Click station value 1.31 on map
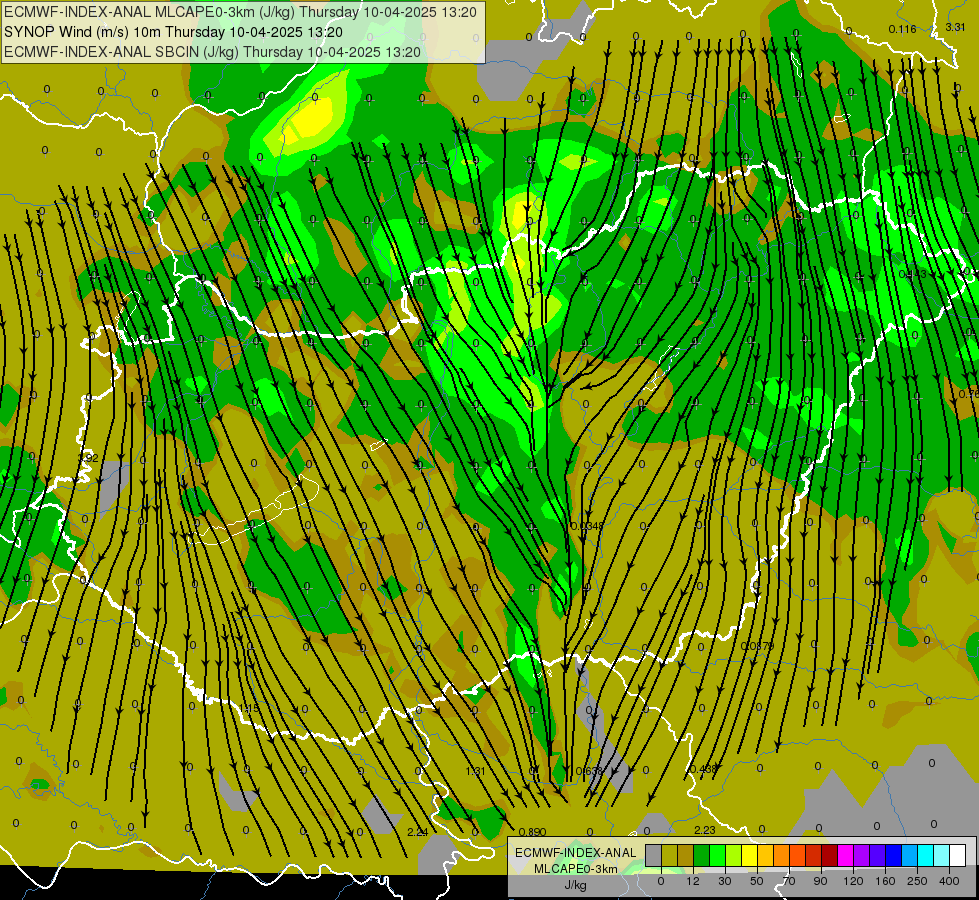The height and width of the screenshot is (900, 979). tap(475, 771)
